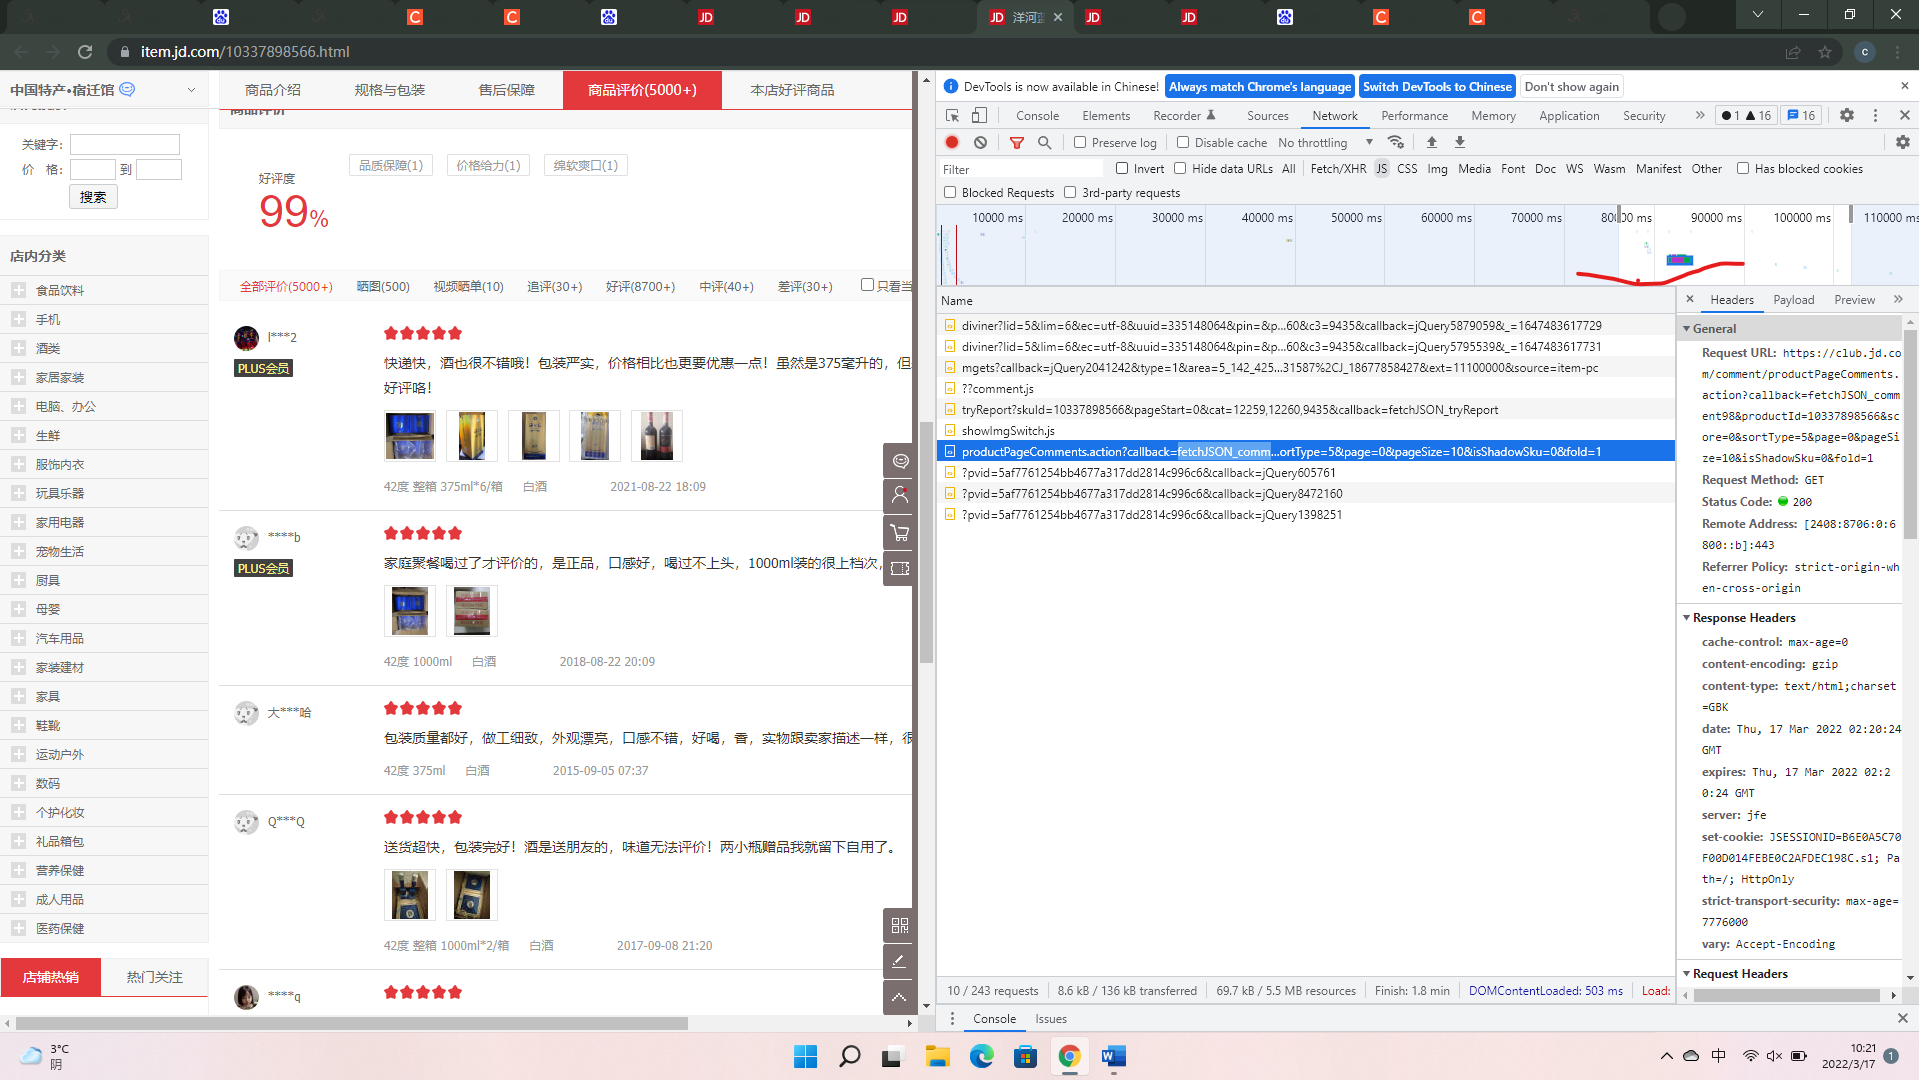Viewport: 1919px width, 1080px height.
Task: Bookmark this page with star icon
Action: 1825,52
